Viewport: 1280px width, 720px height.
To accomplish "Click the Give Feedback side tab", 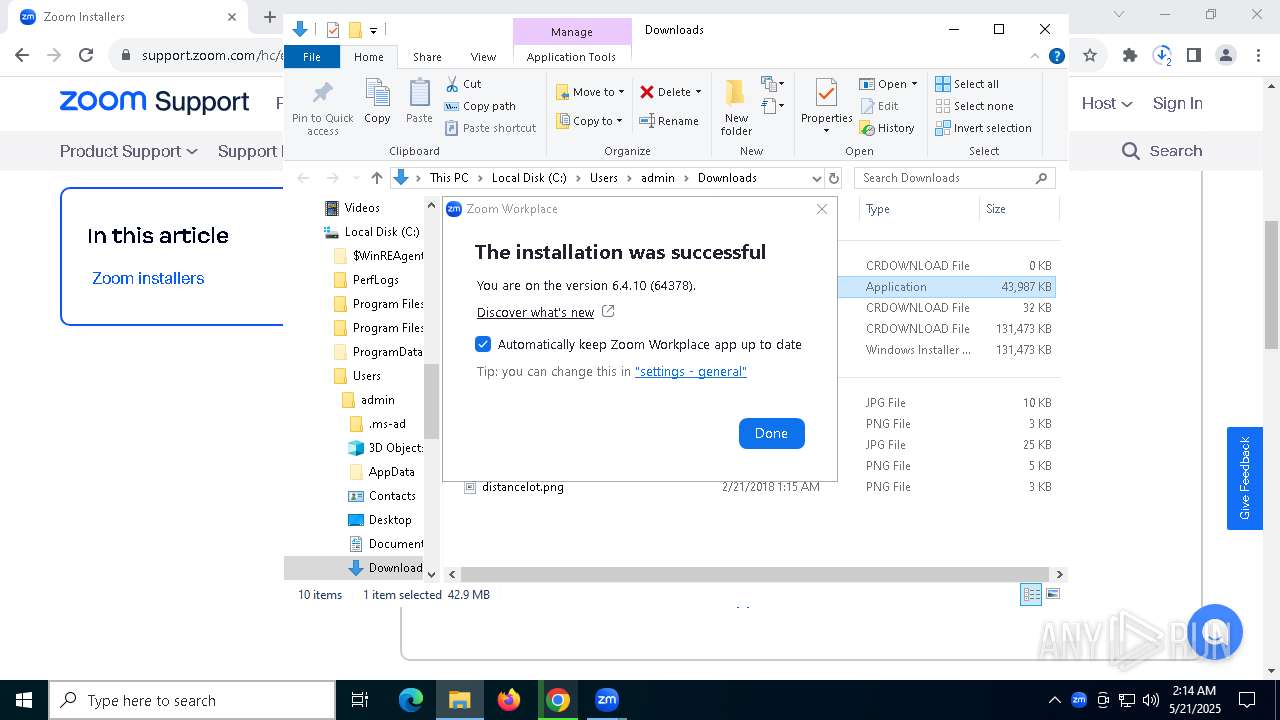I will coord(1244,478).
